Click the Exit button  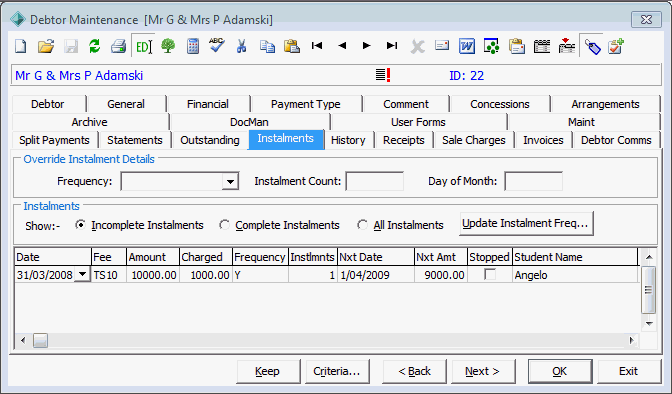tap(629, 371)
